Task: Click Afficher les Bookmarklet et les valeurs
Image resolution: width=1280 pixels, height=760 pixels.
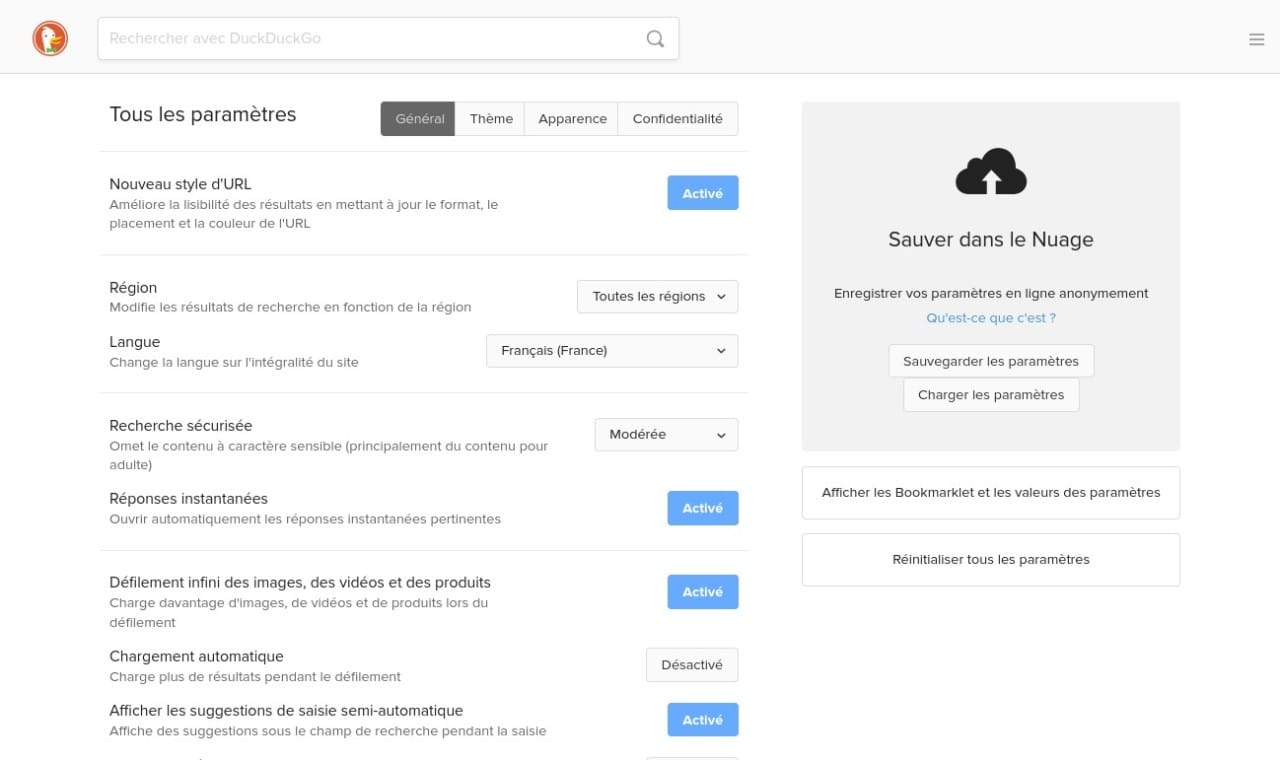Action: [x=990, y=492]
